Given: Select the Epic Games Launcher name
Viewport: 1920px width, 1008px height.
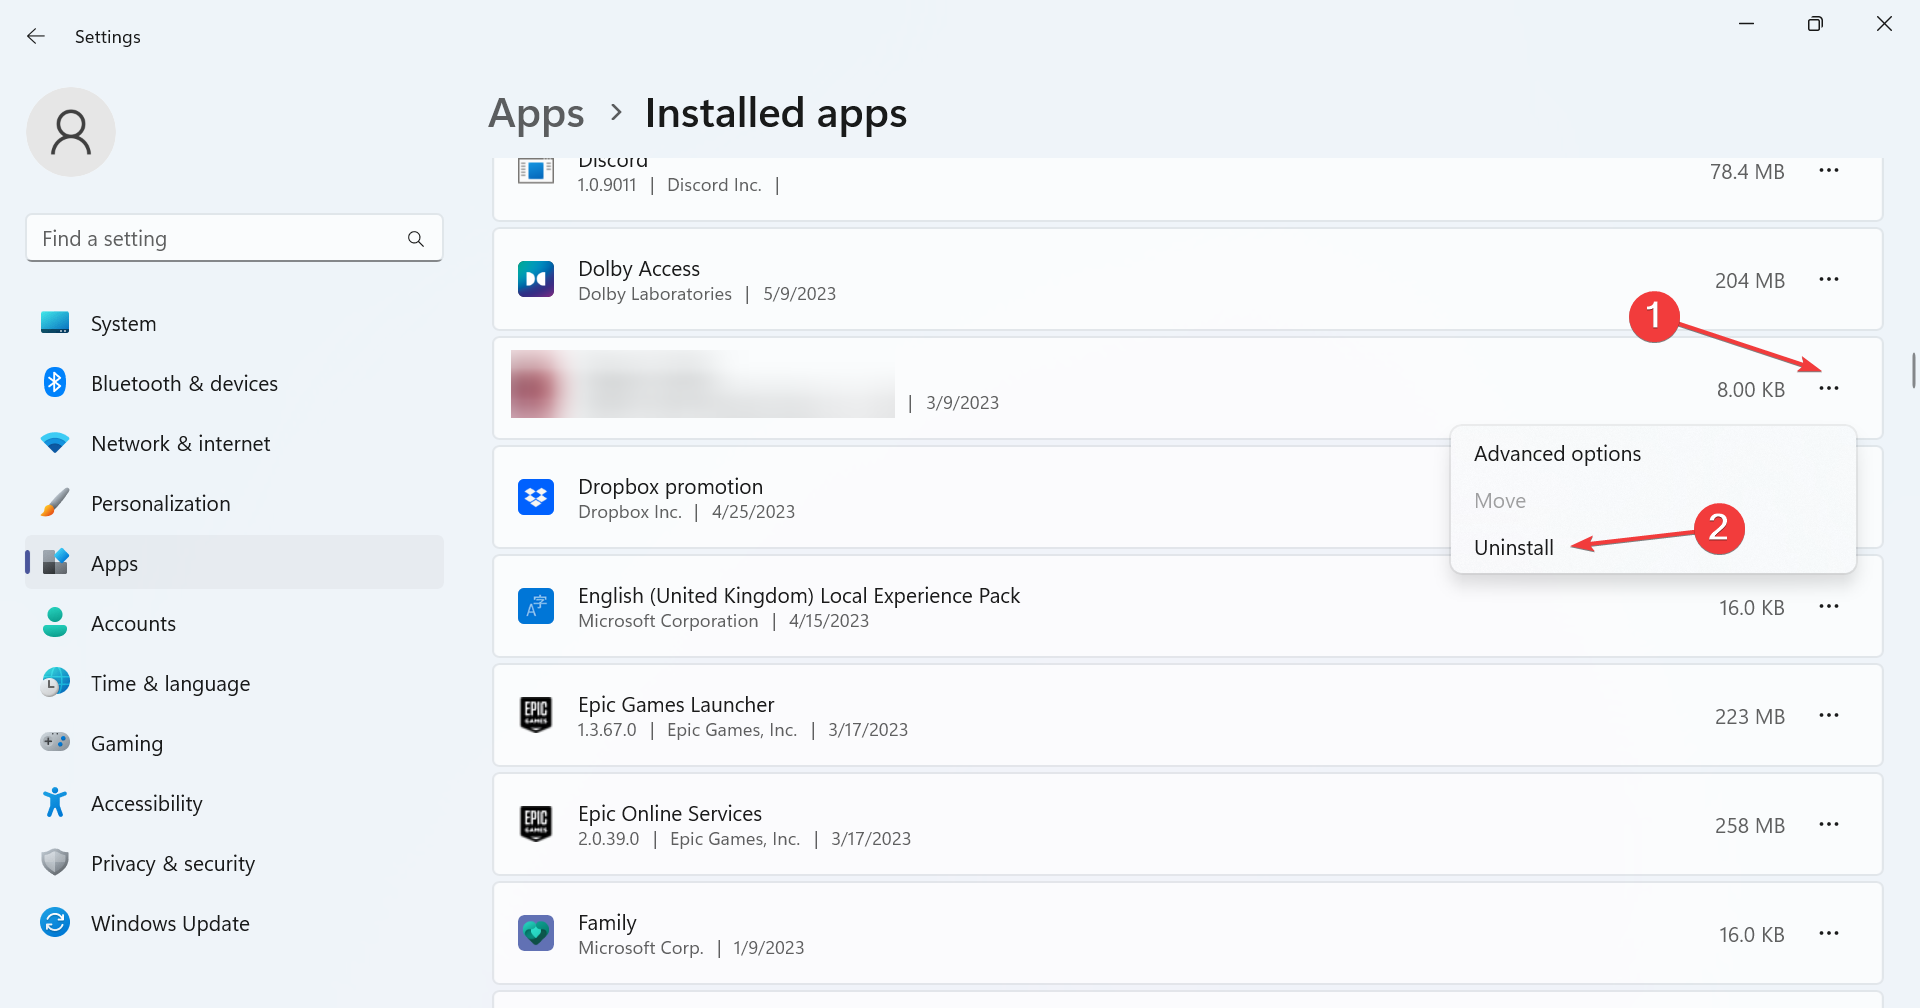Looking at the screenshot, I should point(676,705).
